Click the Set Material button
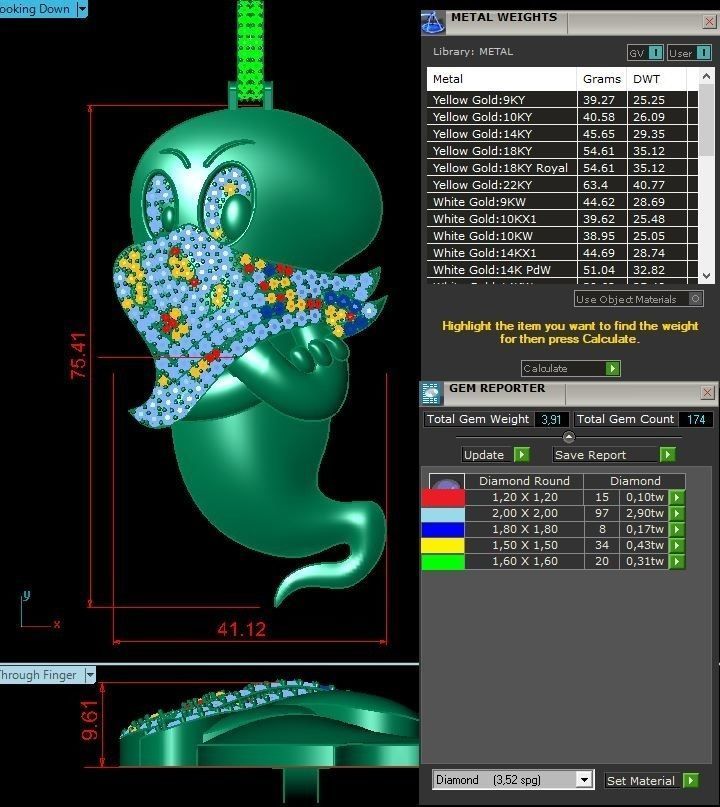Image resolution: width=720 pixels, height=807 pixels. click(x=652, y=781)
